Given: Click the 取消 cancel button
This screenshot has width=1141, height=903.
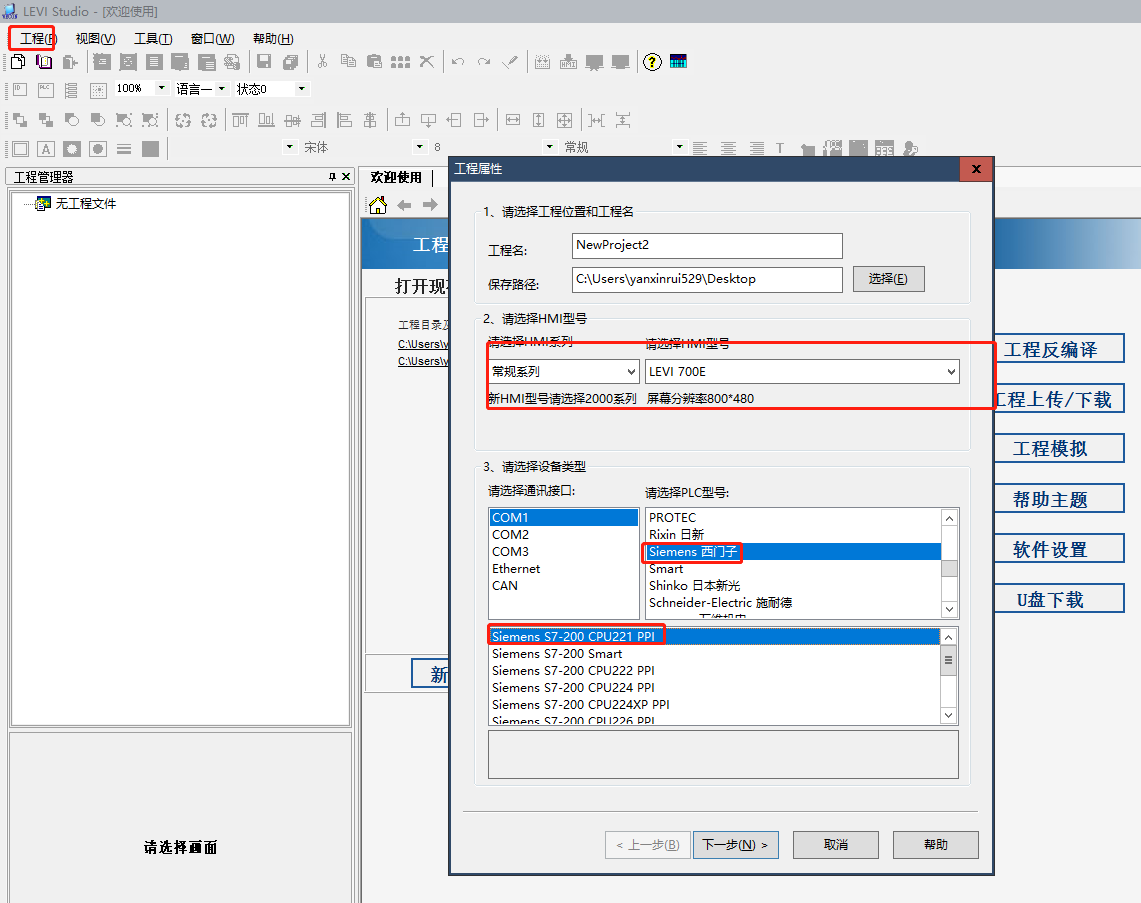Looking at the screenshot, I should tap(835, 845).
